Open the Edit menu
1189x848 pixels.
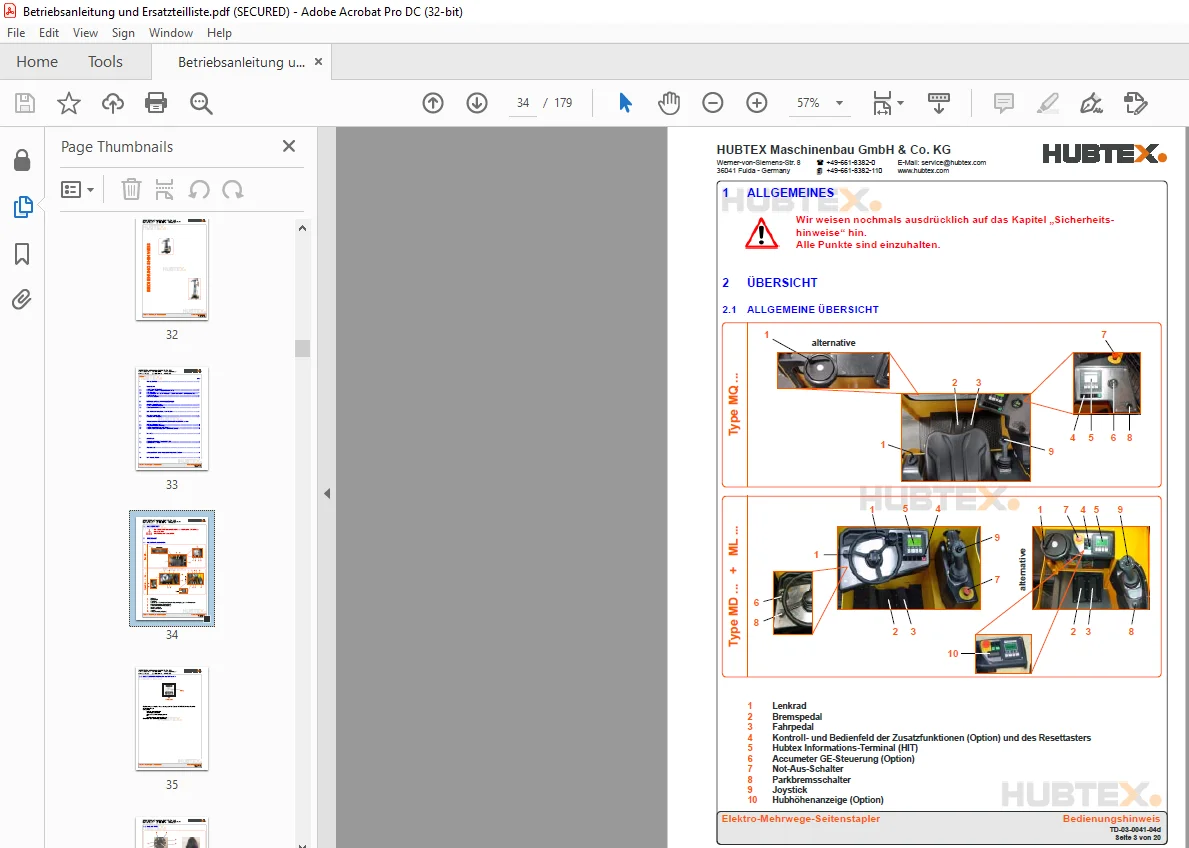point(49,33)
